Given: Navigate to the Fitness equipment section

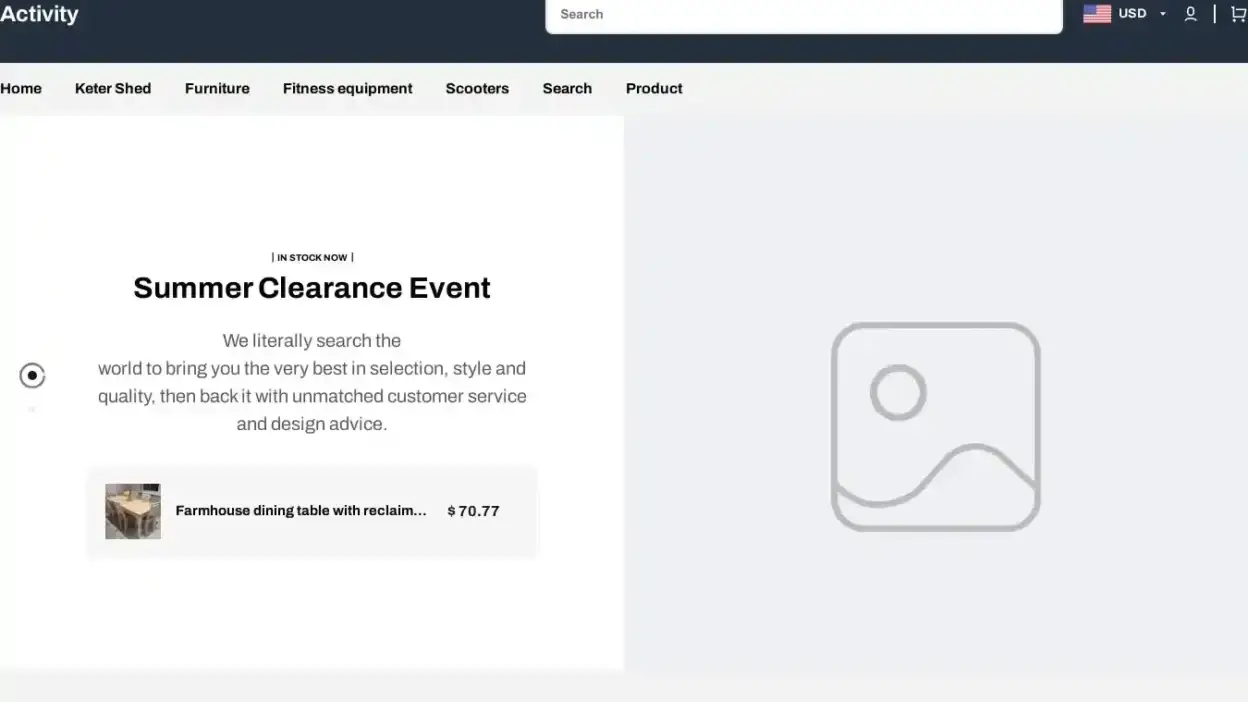Looking at the screenshot, I should point(347,88).
